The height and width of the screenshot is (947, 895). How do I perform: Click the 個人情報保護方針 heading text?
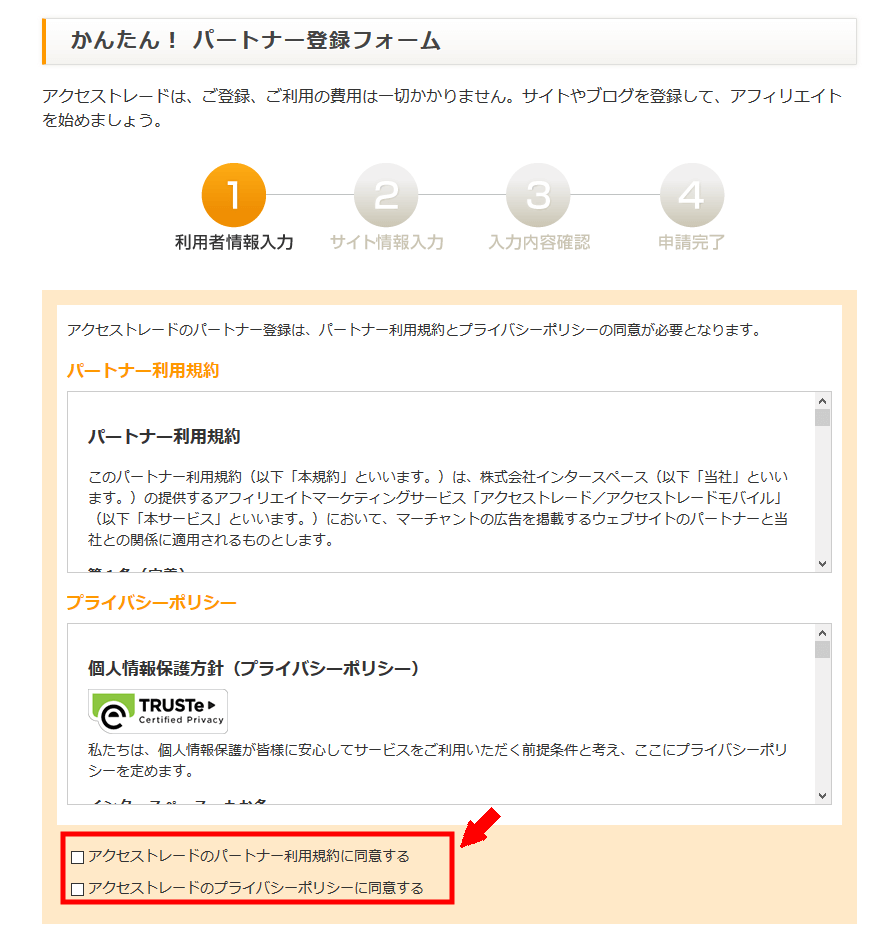tap(253, 668)
